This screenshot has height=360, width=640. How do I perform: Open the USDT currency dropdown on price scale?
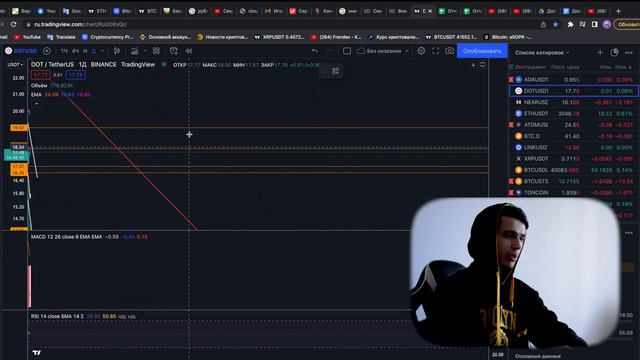(x=15, y=64)
